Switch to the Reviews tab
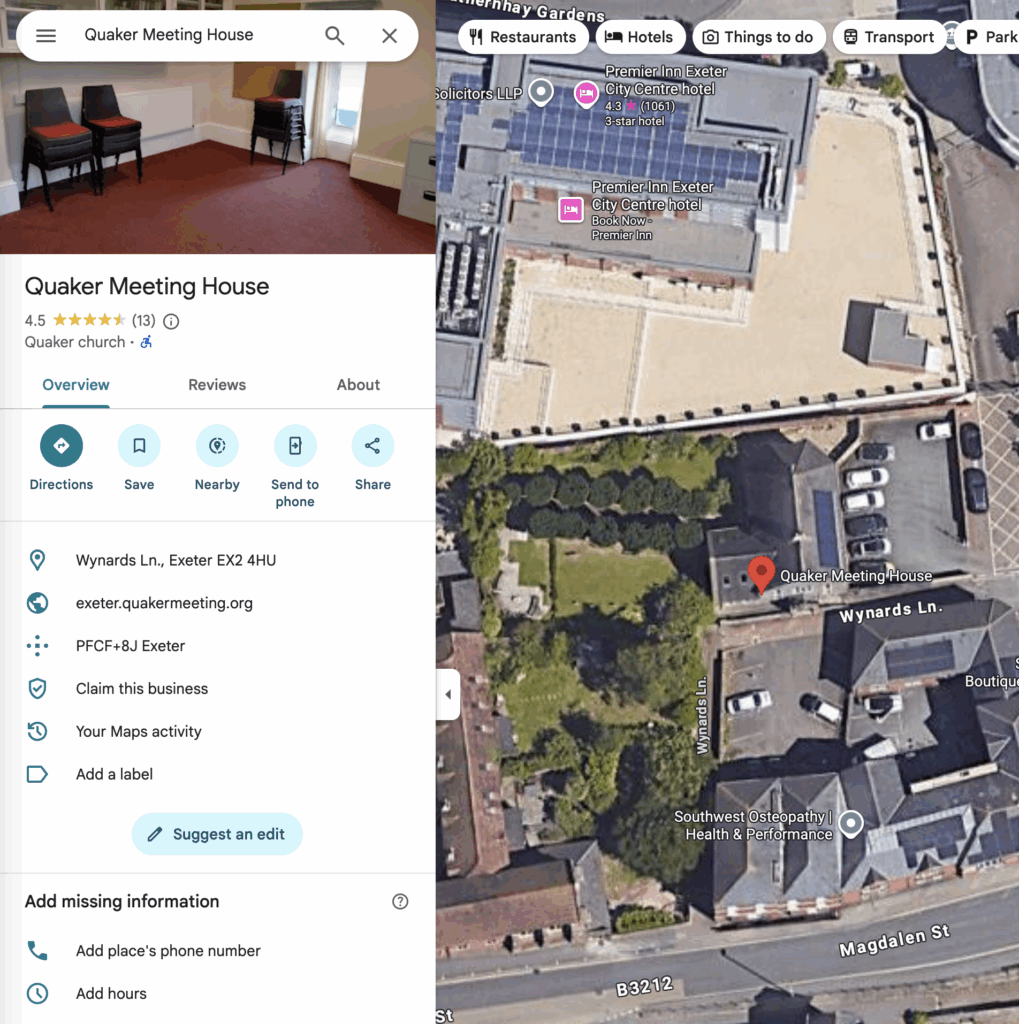The height and width of the screenshot is (1024, 1019). (x=217, y=385)
